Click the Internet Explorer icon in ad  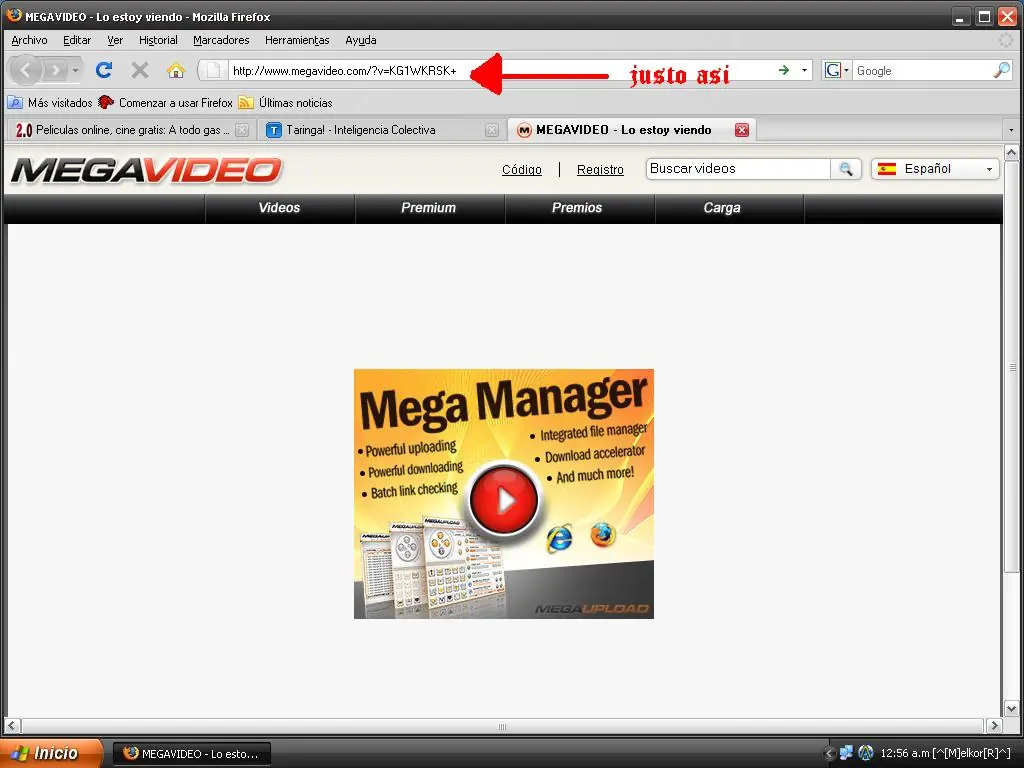tap(560, 538)
